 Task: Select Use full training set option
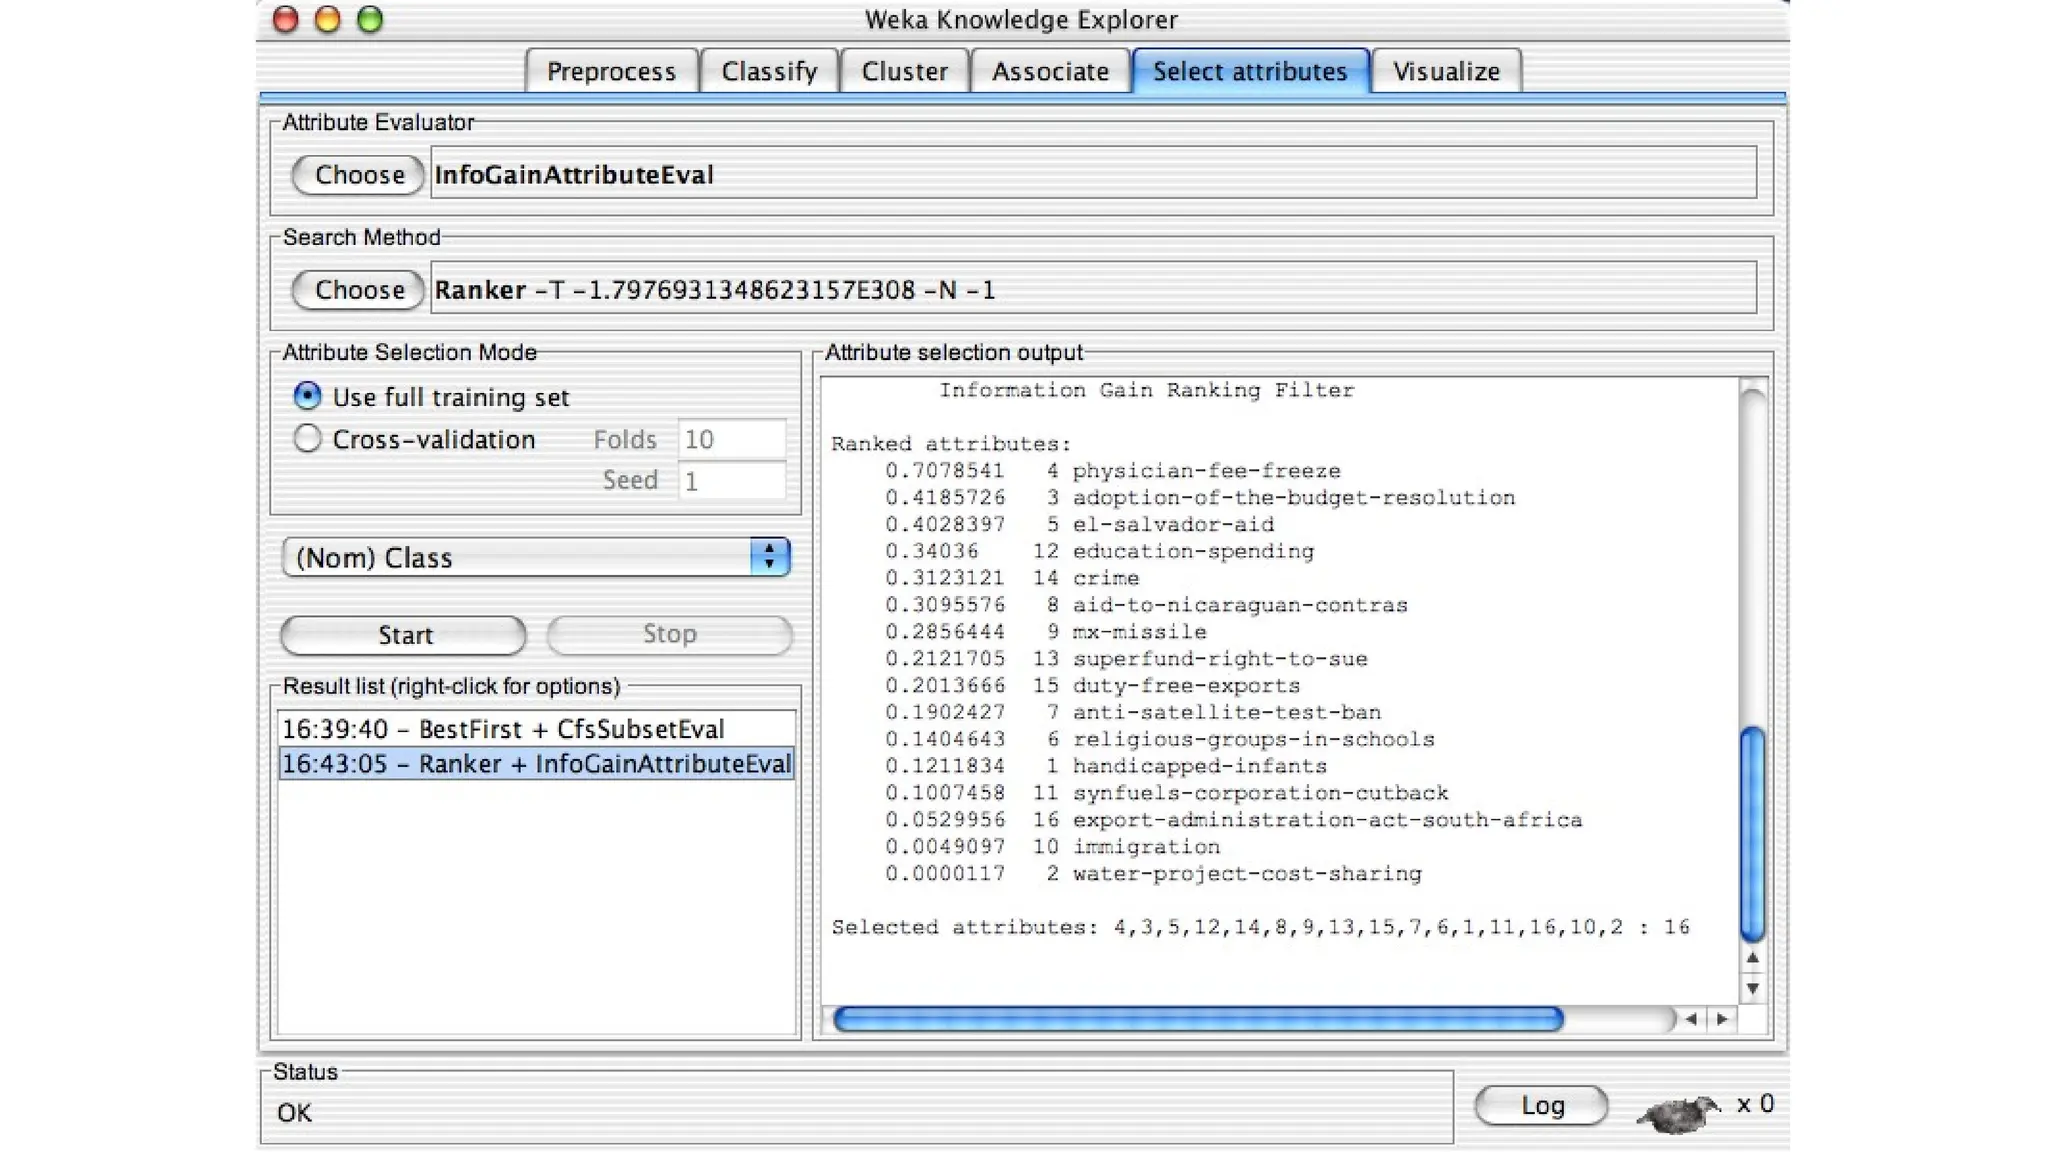tap(308, 396)
